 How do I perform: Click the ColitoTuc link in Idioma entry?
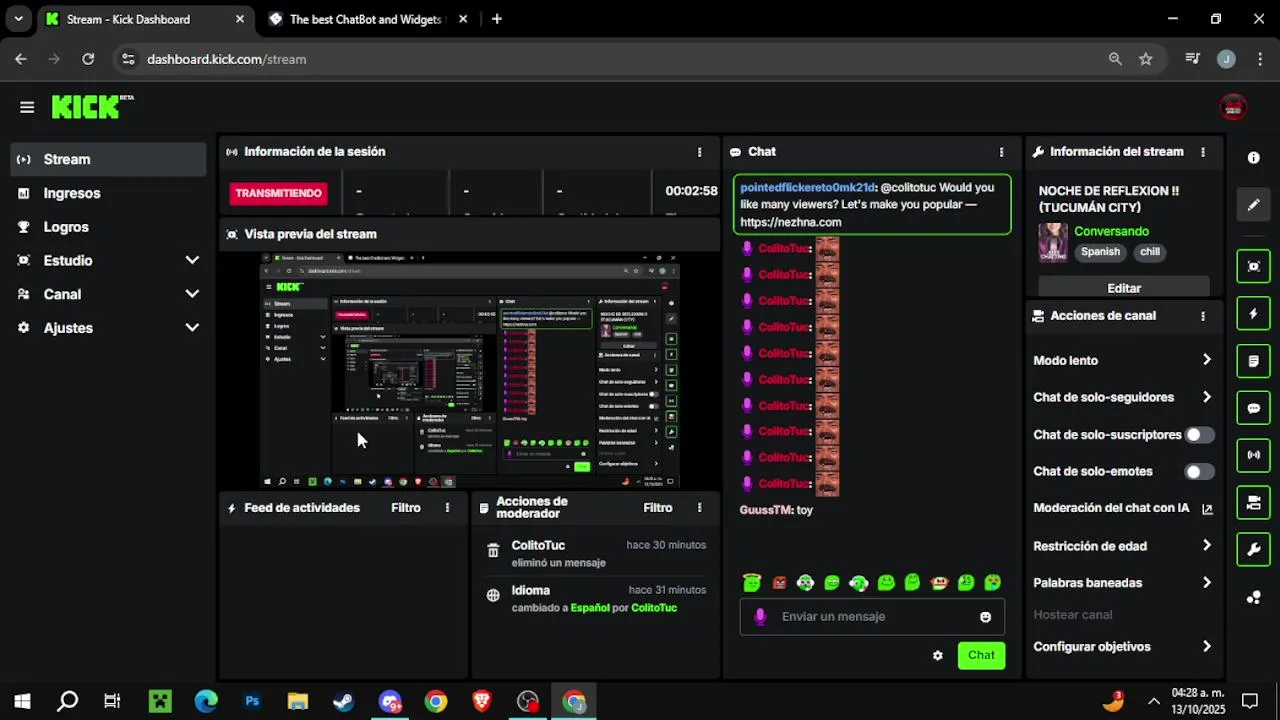click(654, 608)
